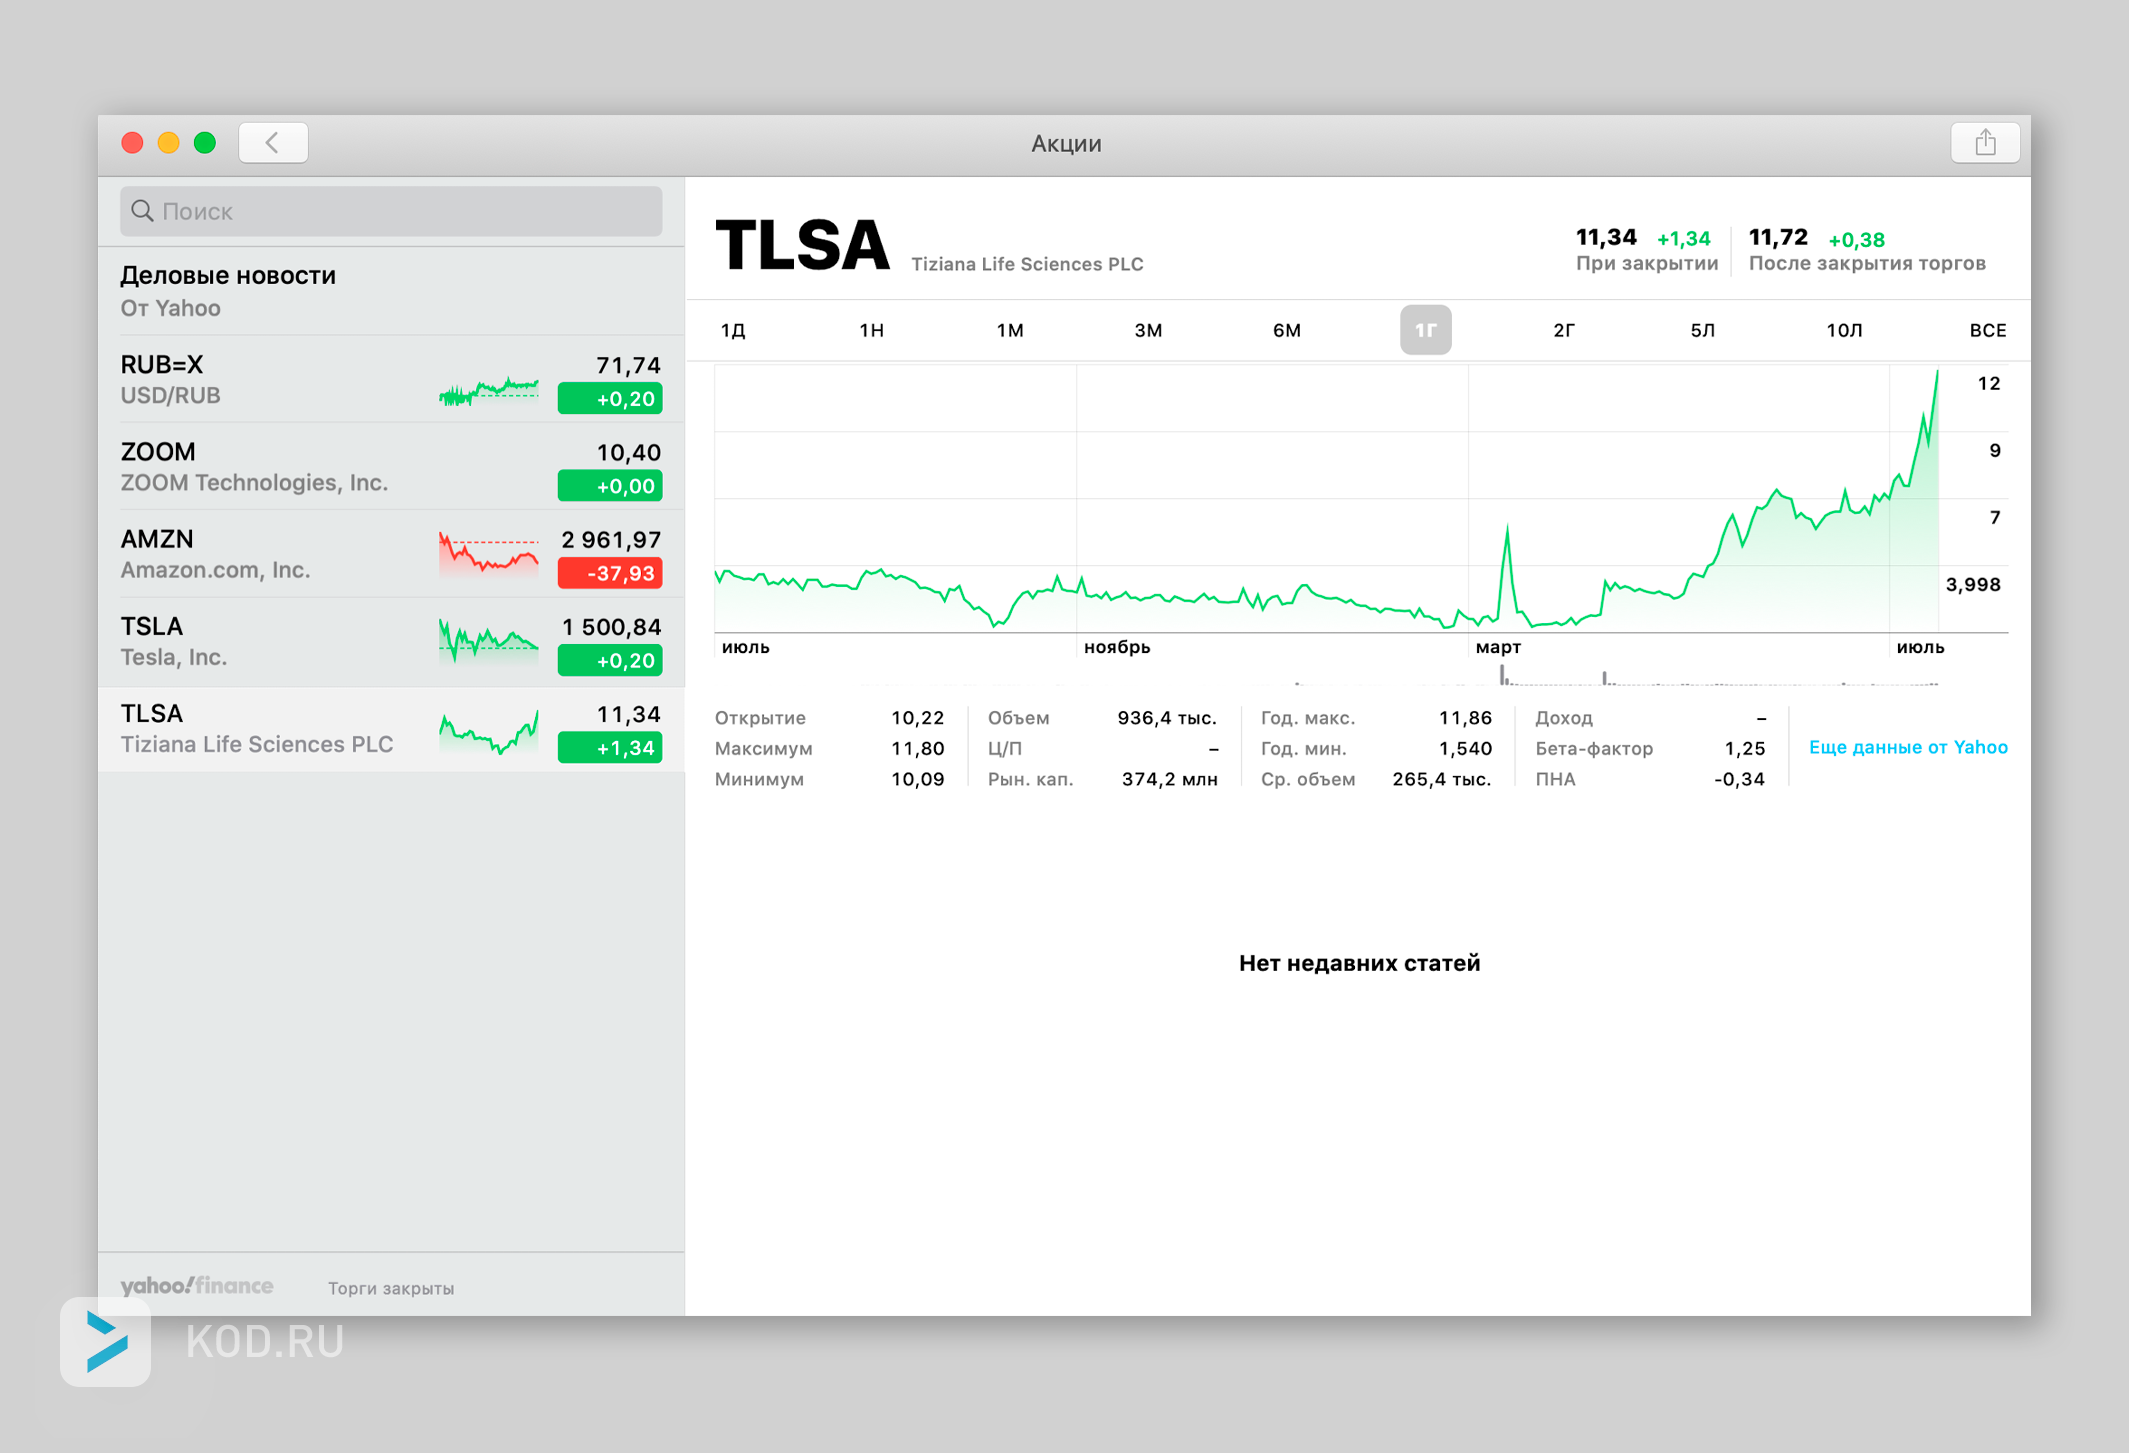Click the AMZN red sparkline chart

tap(489, 554)
